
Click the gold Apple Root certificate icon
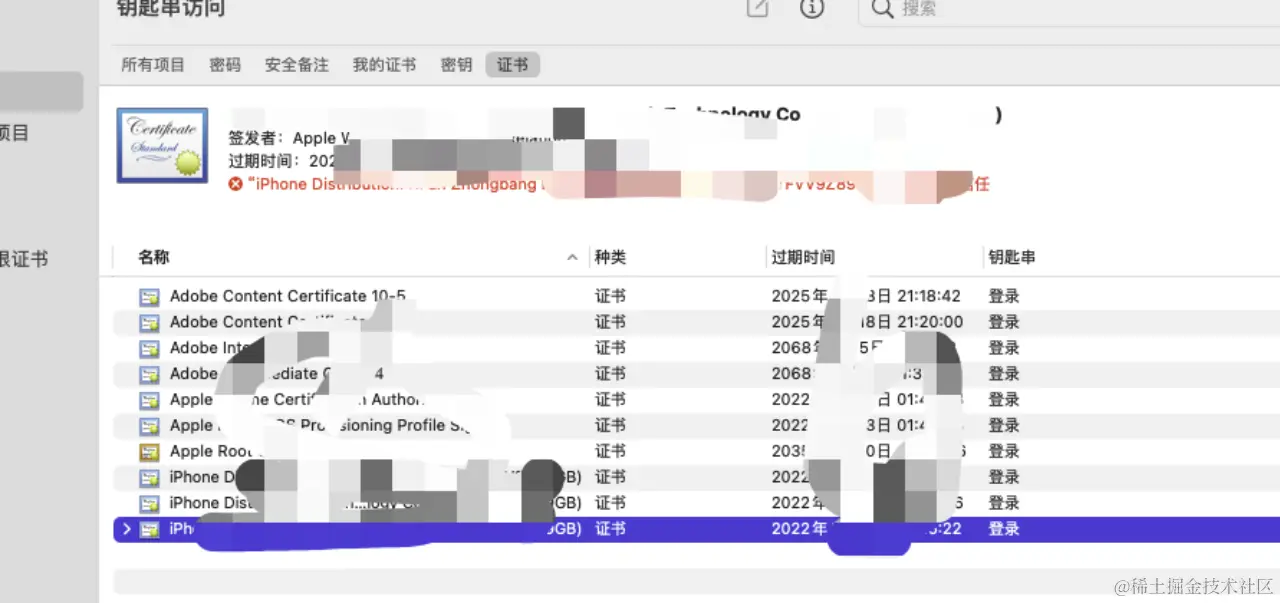pyautogui.click(x=149, y=452)
